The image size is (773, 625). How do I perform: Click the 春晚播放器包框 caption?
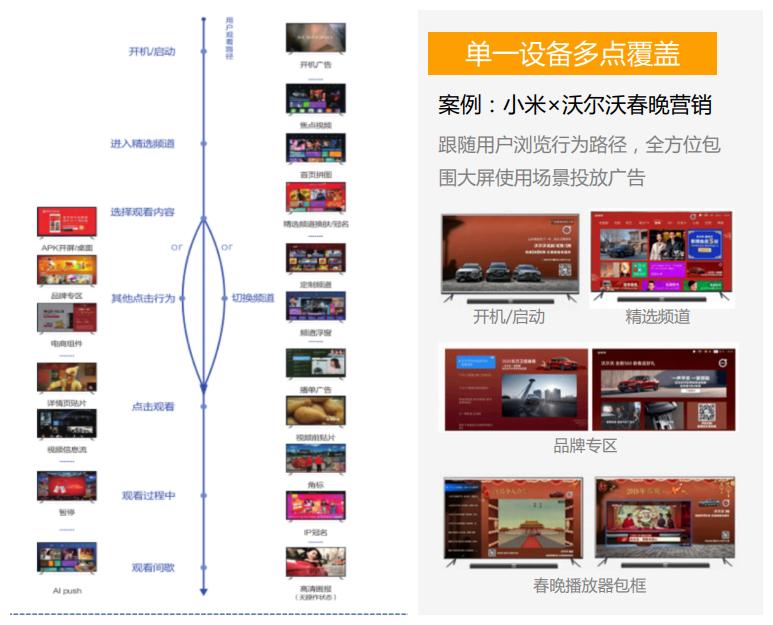click(x=589, y=586)
